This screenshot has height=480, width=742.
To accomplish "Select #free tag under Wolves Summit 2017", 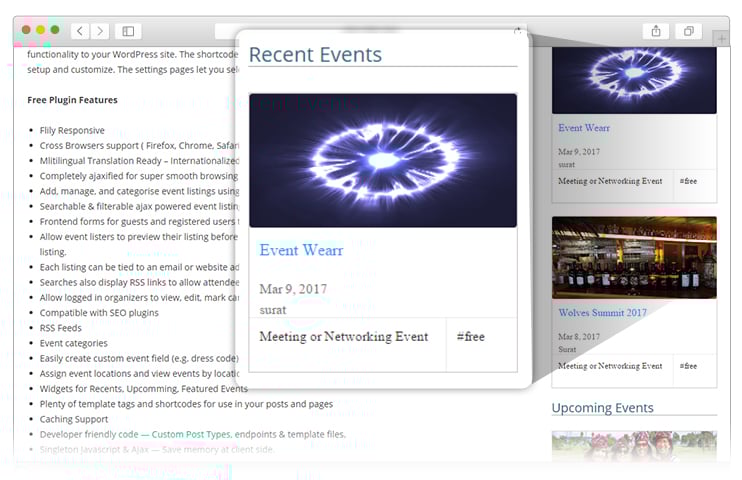I will coord(688,366).
